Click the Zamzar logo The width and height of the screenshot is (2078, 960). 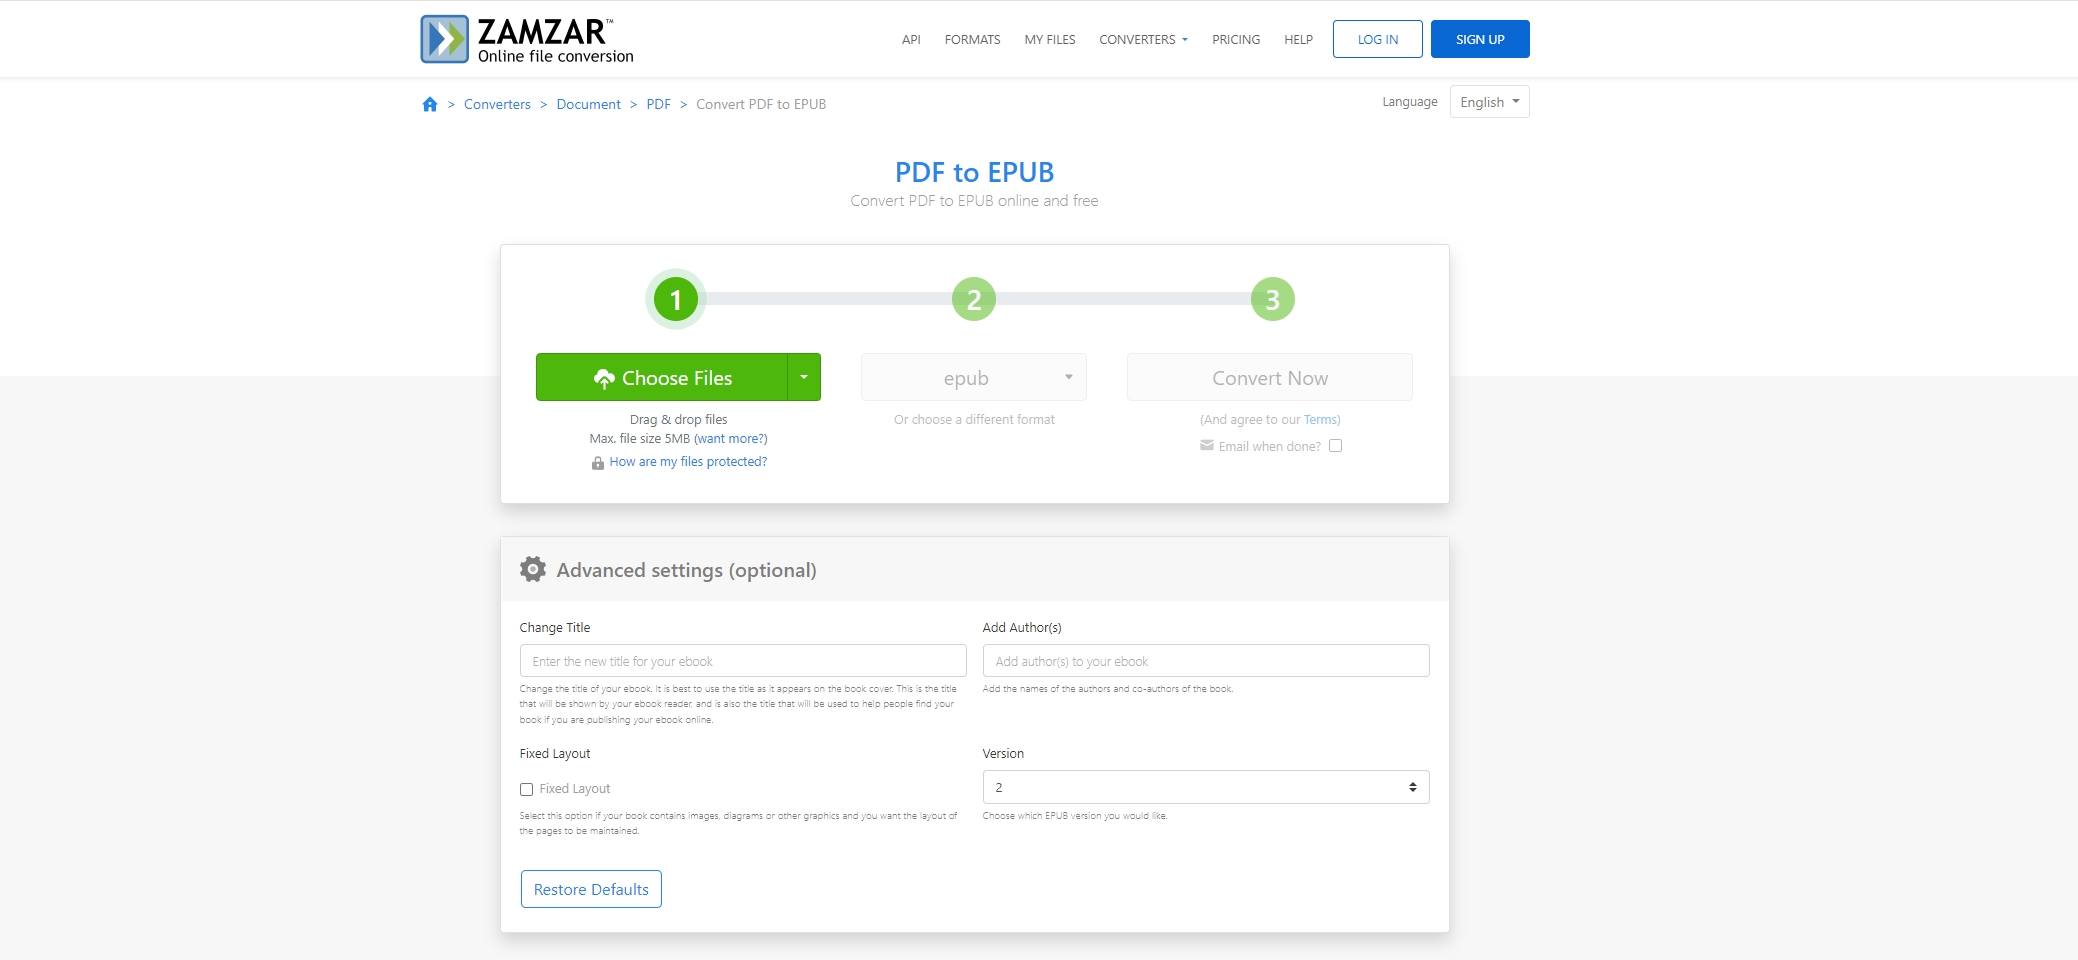pos(527,39)
